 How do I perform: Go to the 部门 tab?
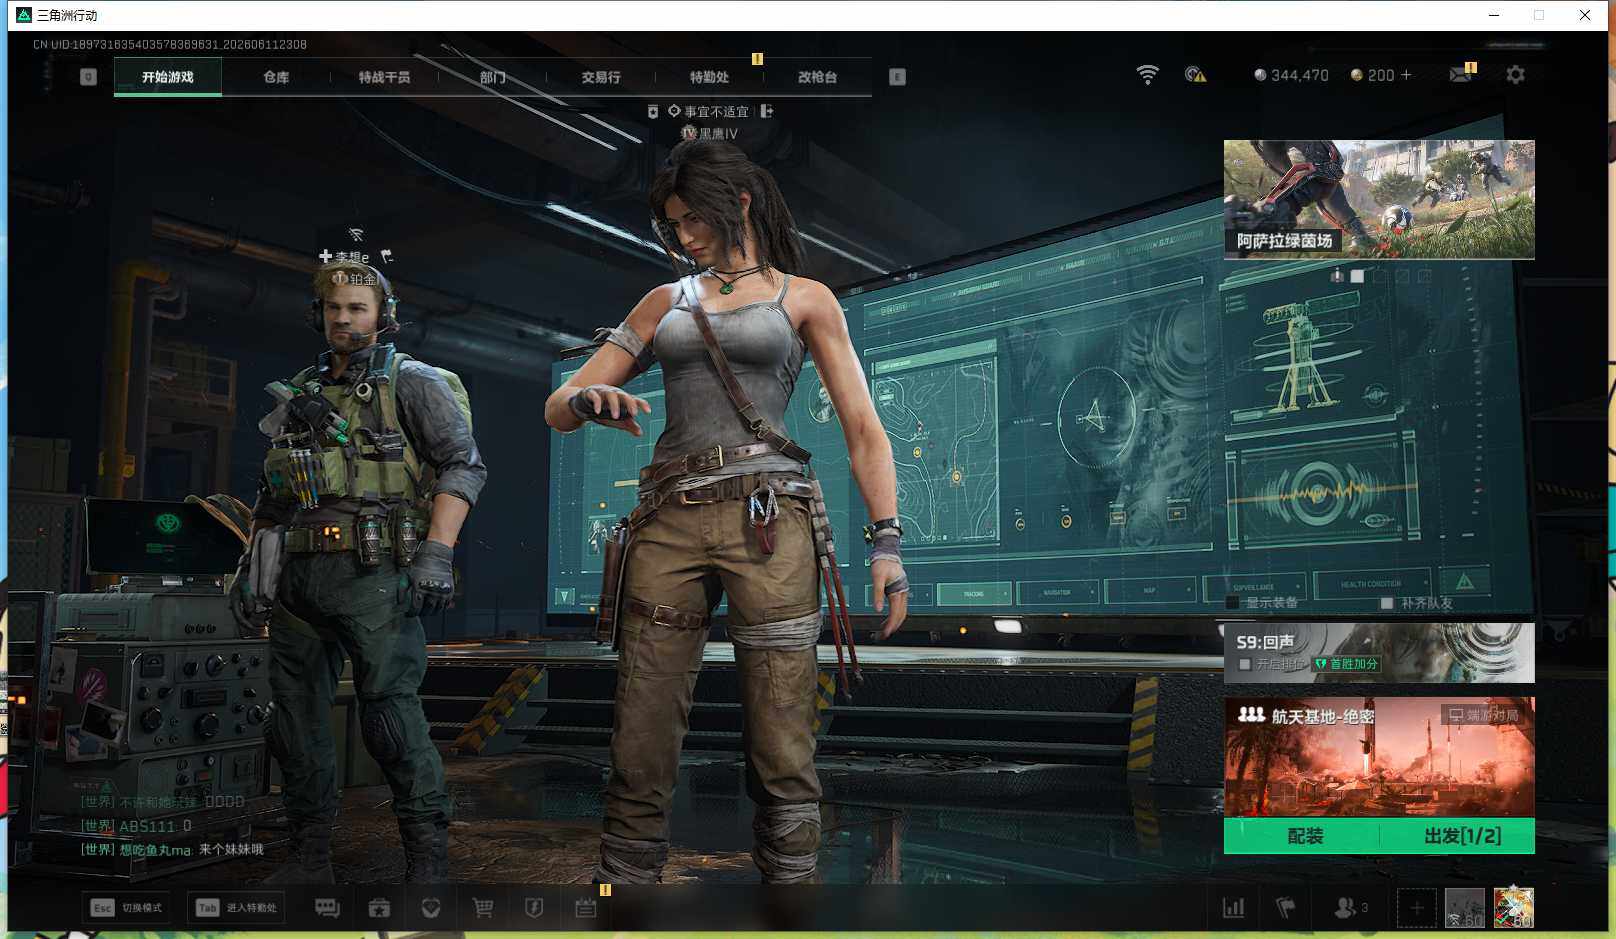(492, 77)
